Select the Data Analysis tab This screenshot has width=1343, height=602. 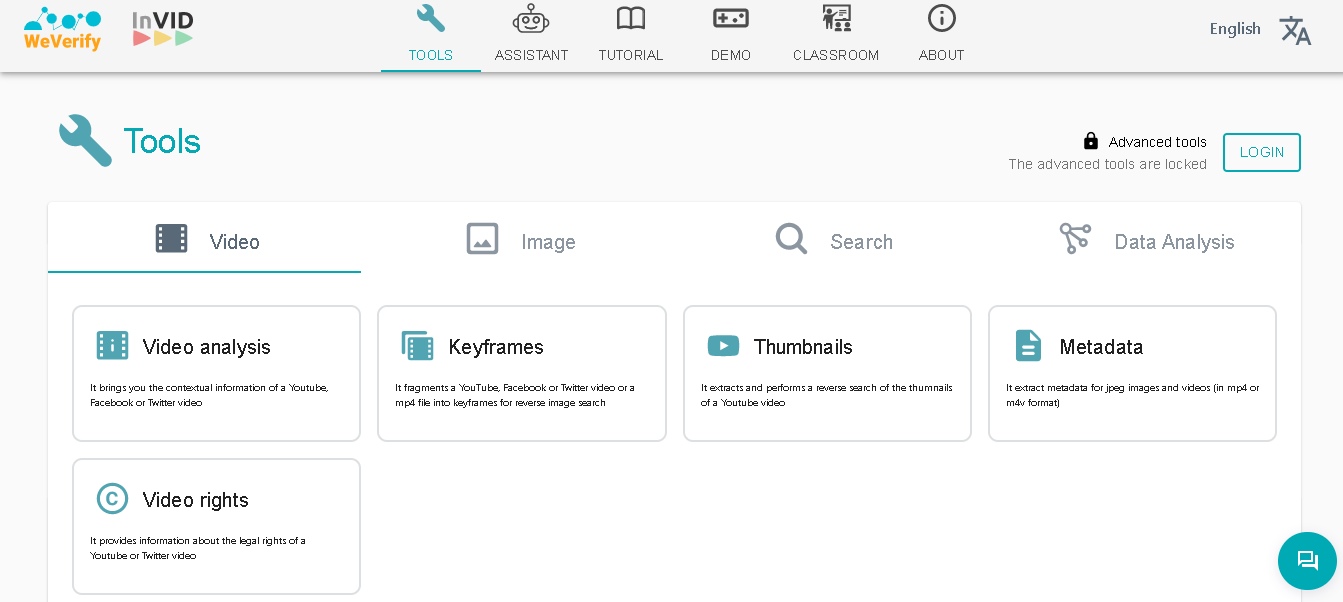click(1147, 241)
